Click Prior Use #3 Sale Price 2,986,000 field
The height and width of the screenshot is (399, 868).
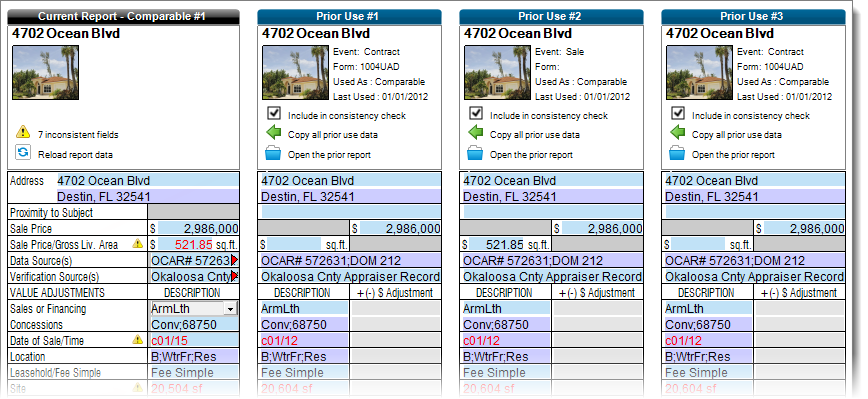pos(804,228)
